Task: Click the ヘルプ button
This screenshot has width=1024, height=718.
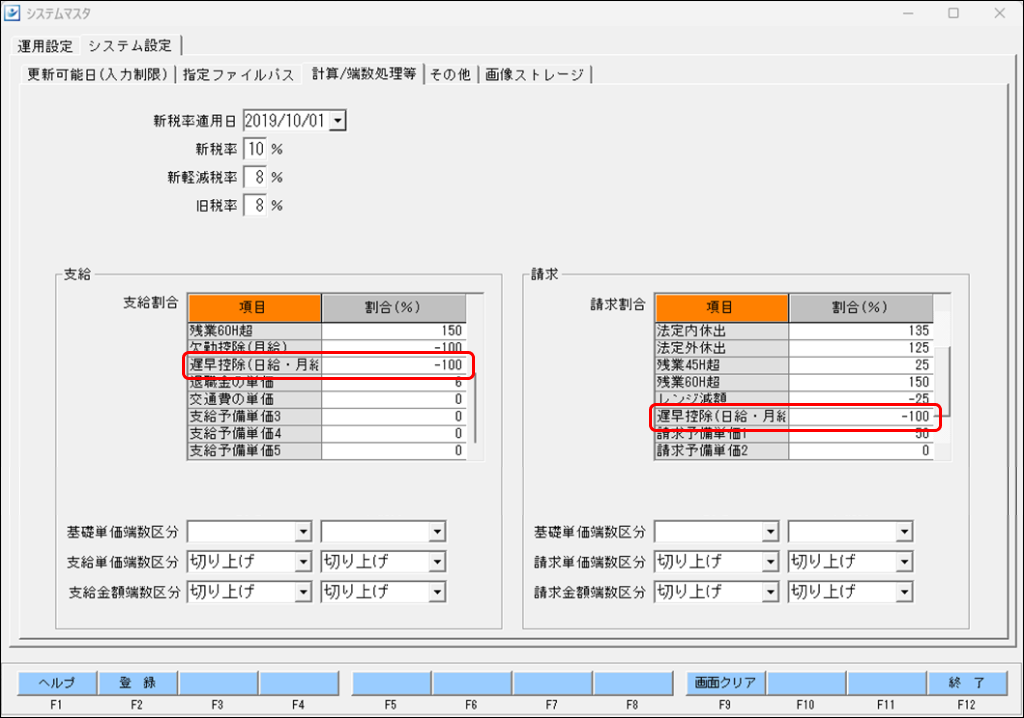Action: point(57,683)
